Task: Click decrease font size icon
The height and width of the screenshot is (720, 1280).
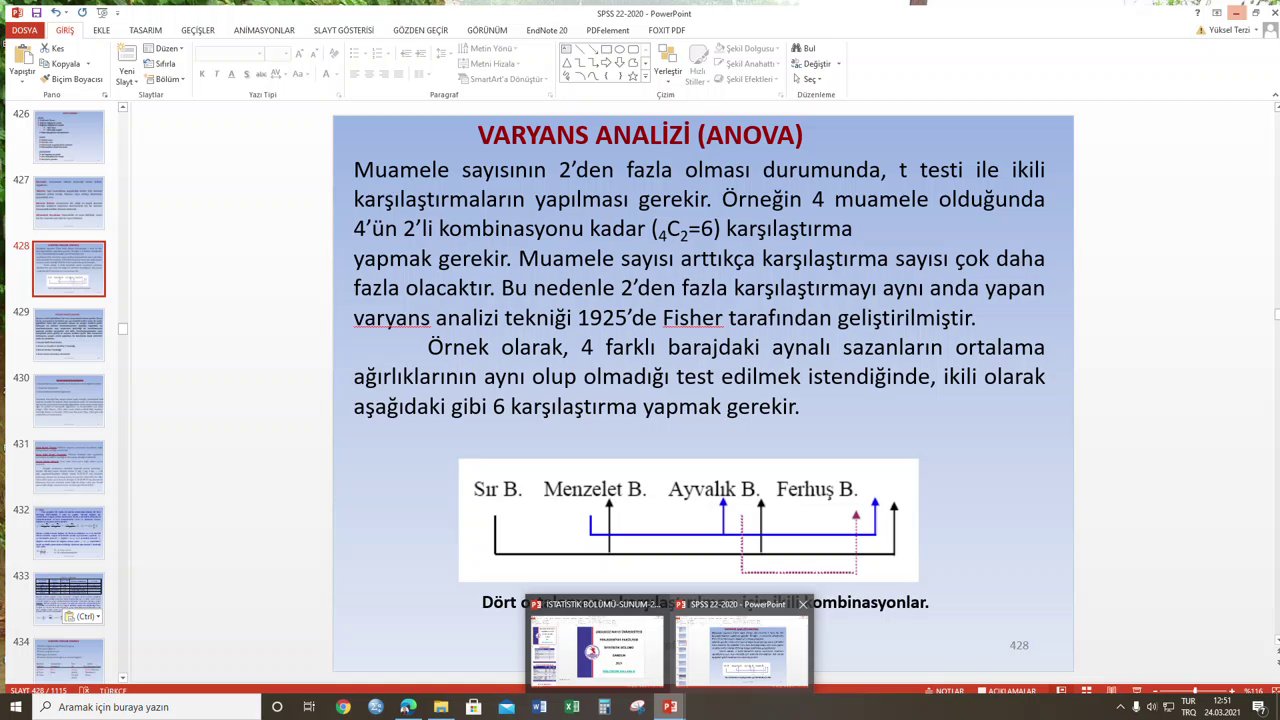Action: click(x=313, y=52)
